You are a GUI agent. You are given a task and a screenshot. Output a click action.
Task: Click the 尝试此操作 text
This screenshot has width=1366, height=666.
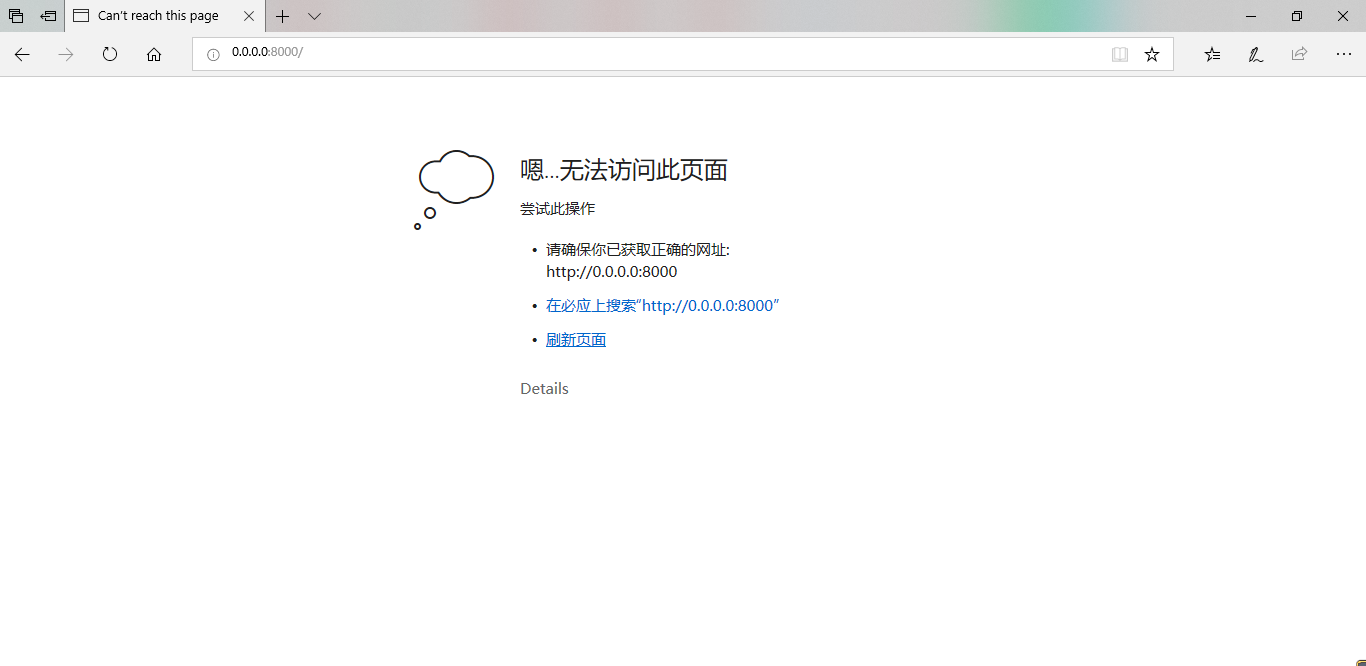pos(557,209)
